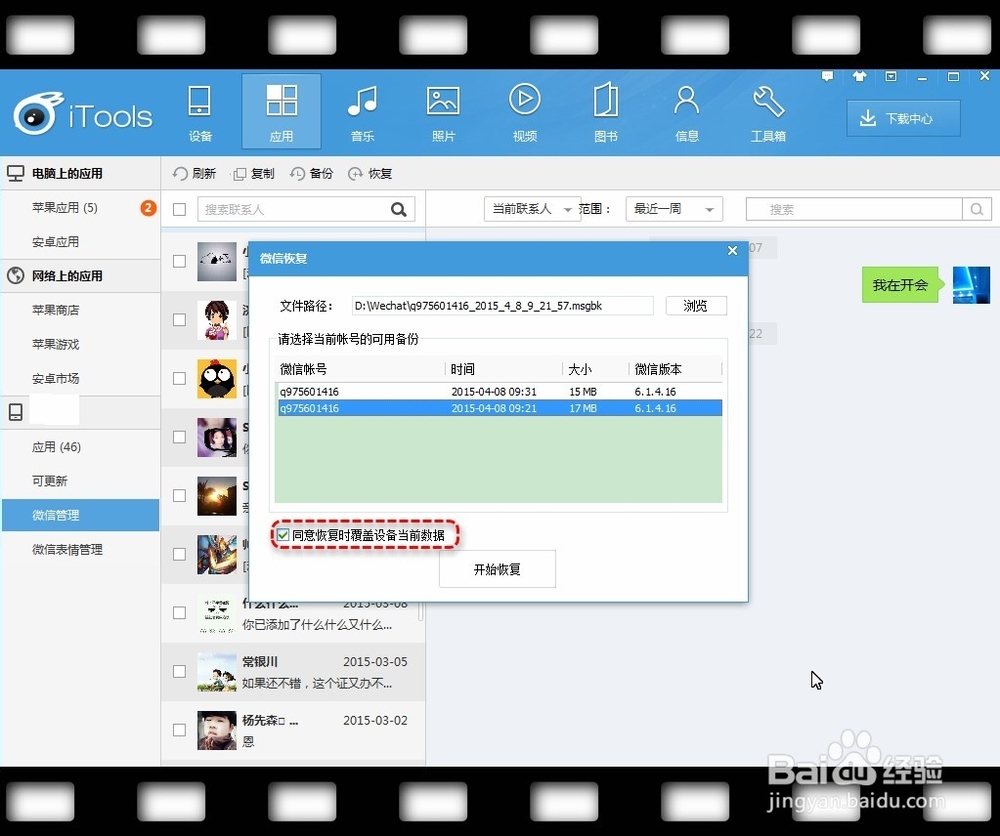Screen dimensions: 1000x836
Task: Click the blue avatar beside 我在开会
Action: point(971,285)
